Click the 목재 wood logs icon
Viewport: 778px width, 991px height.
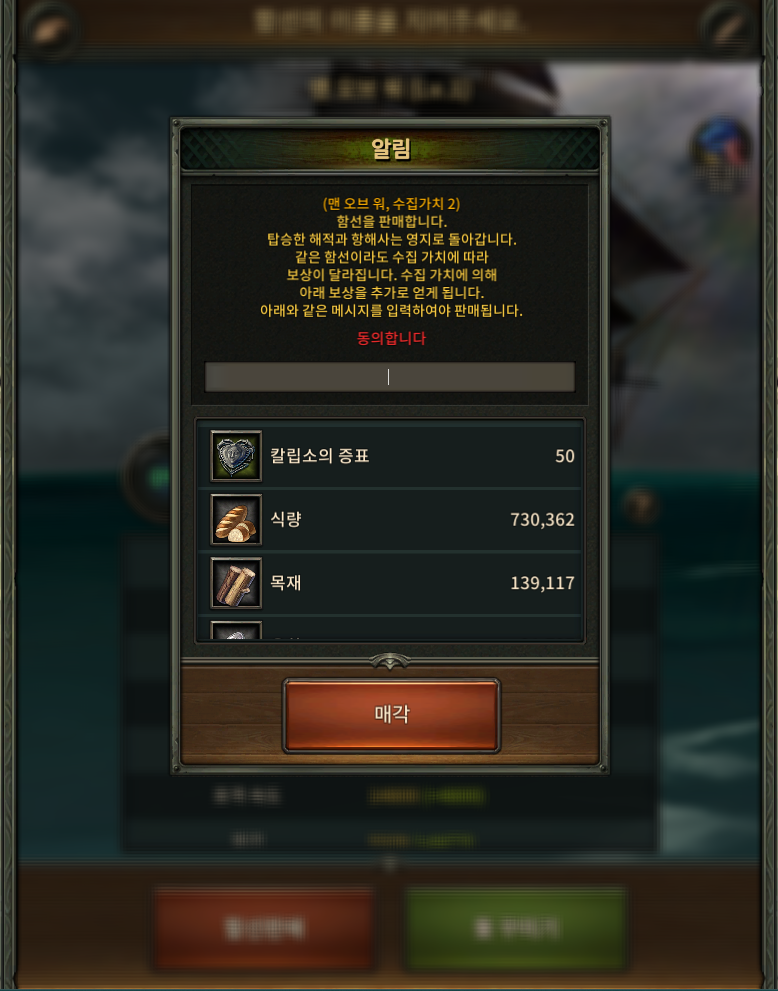click(x=236, y=583)
